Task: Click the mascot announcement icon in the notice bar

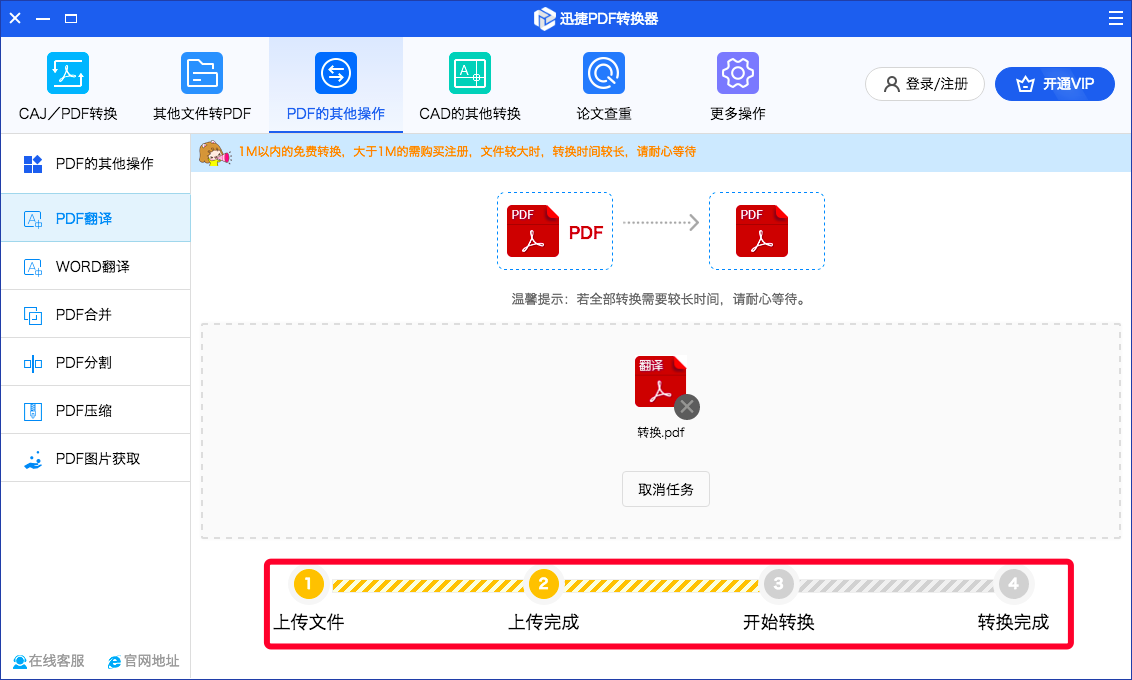Action: click(214, 152)
